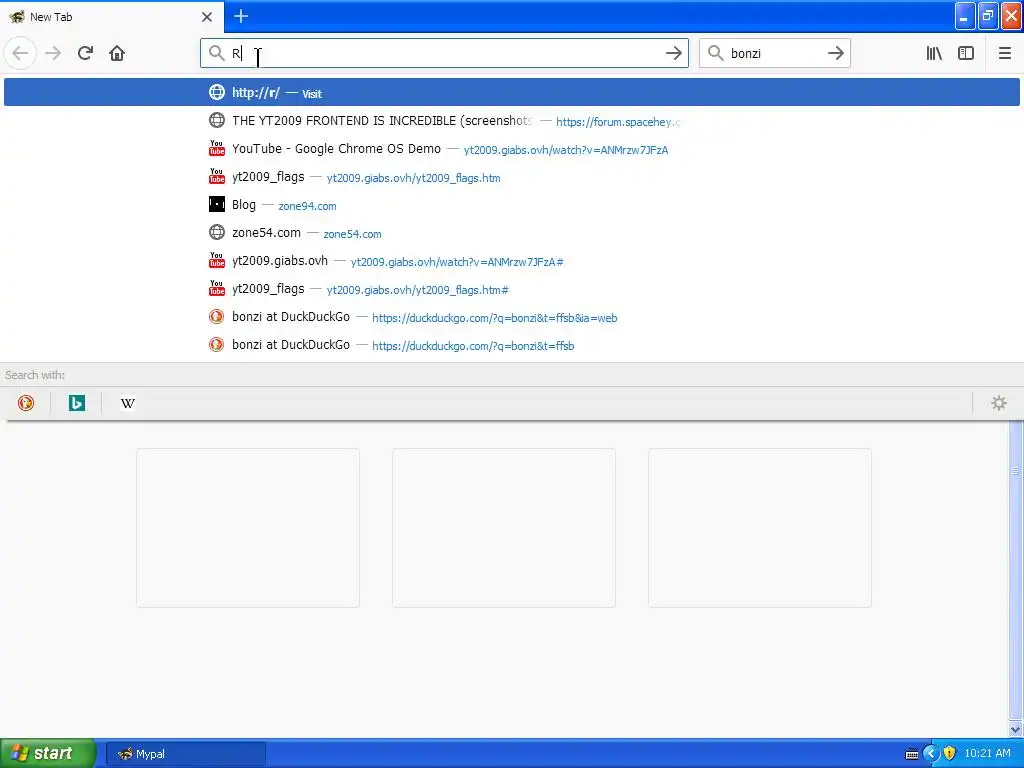Click the forum.spacehey URL text
The width and height of the screenshot is (1024, 768).
pos(618,122)
